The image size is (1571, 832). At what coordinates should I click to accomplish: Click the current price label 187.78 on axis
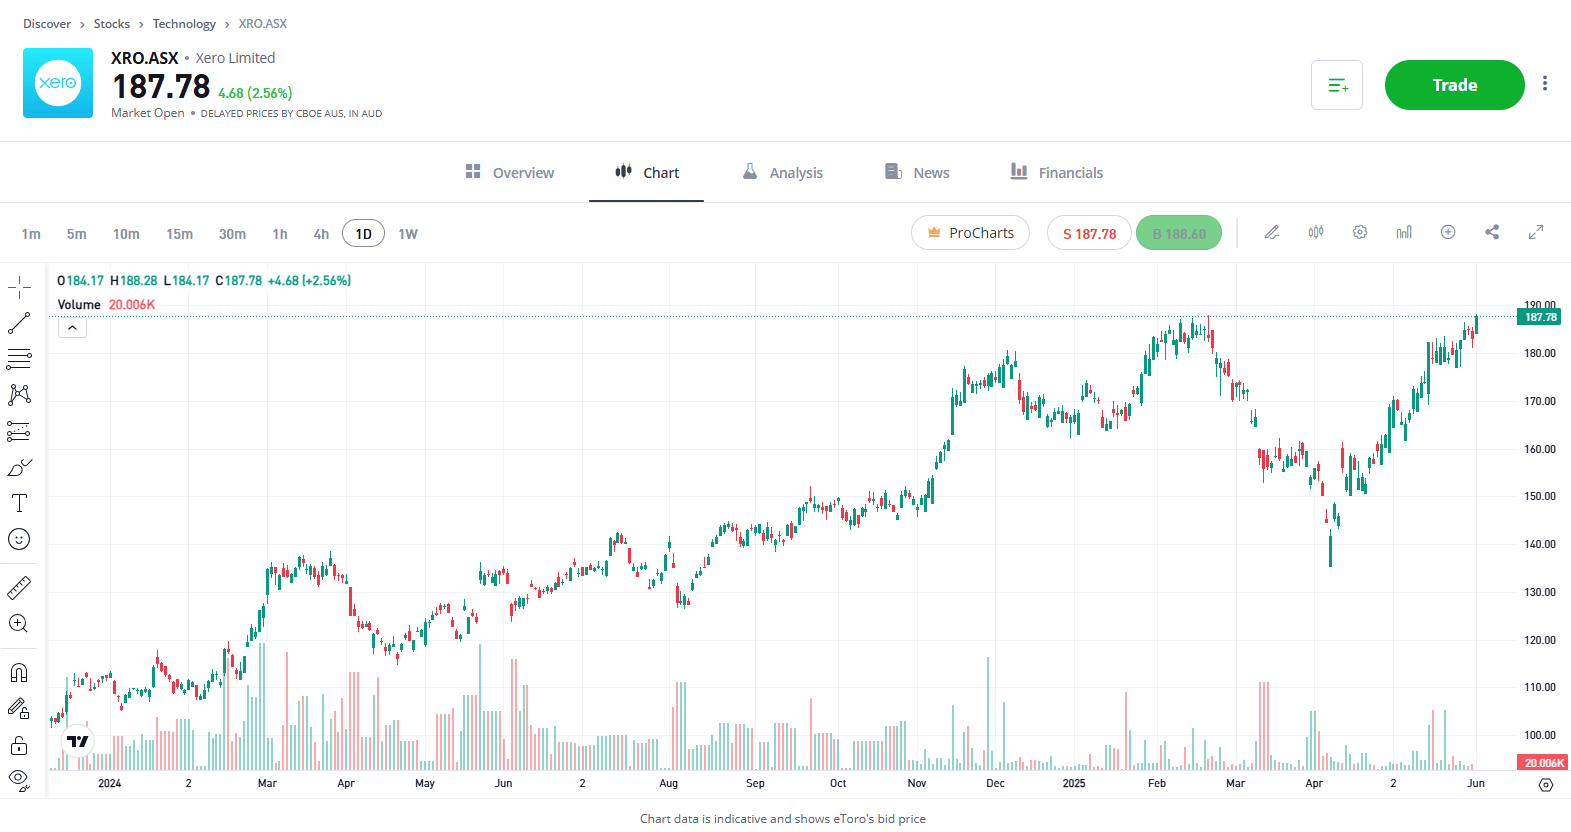[1539, 317]
